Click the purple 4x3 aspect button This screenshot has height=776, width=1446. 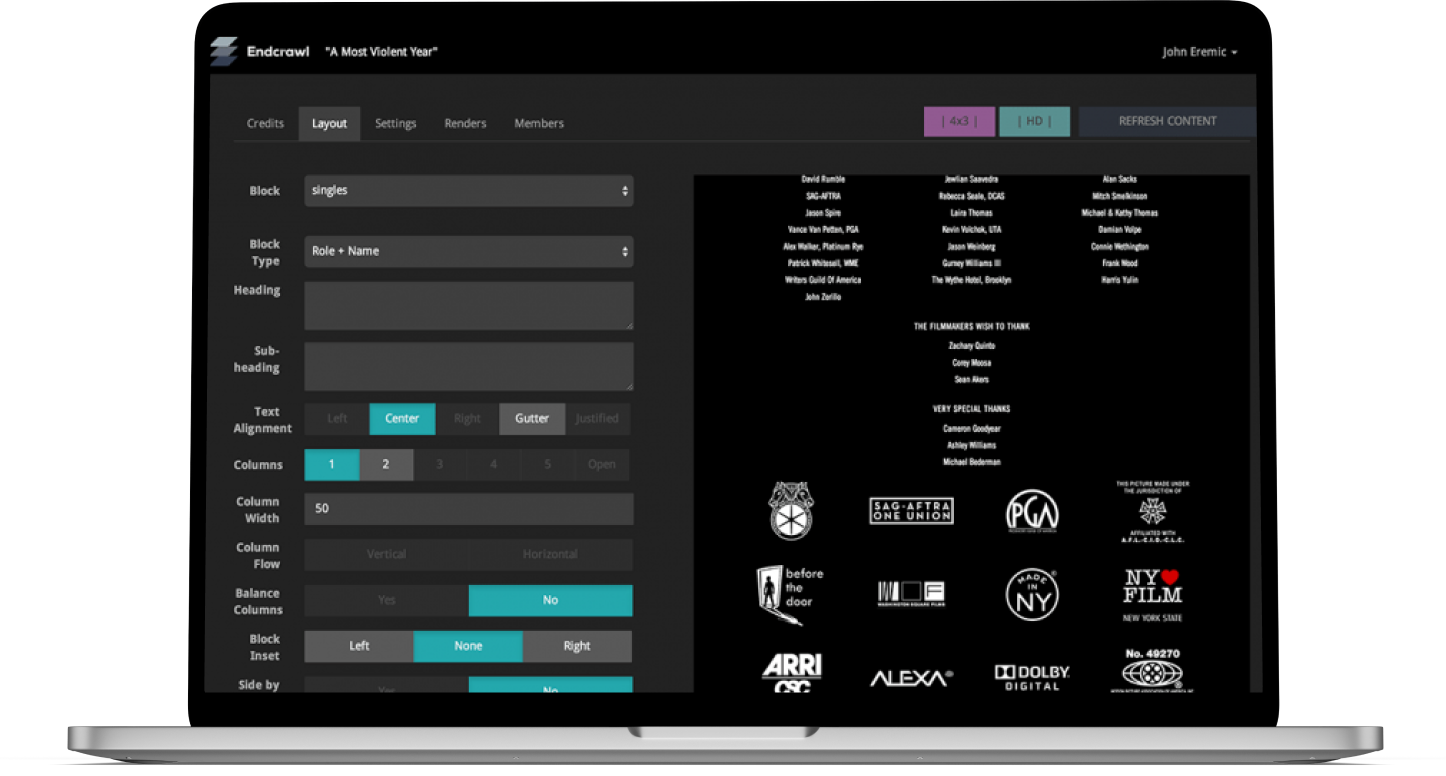coord(959,121)
